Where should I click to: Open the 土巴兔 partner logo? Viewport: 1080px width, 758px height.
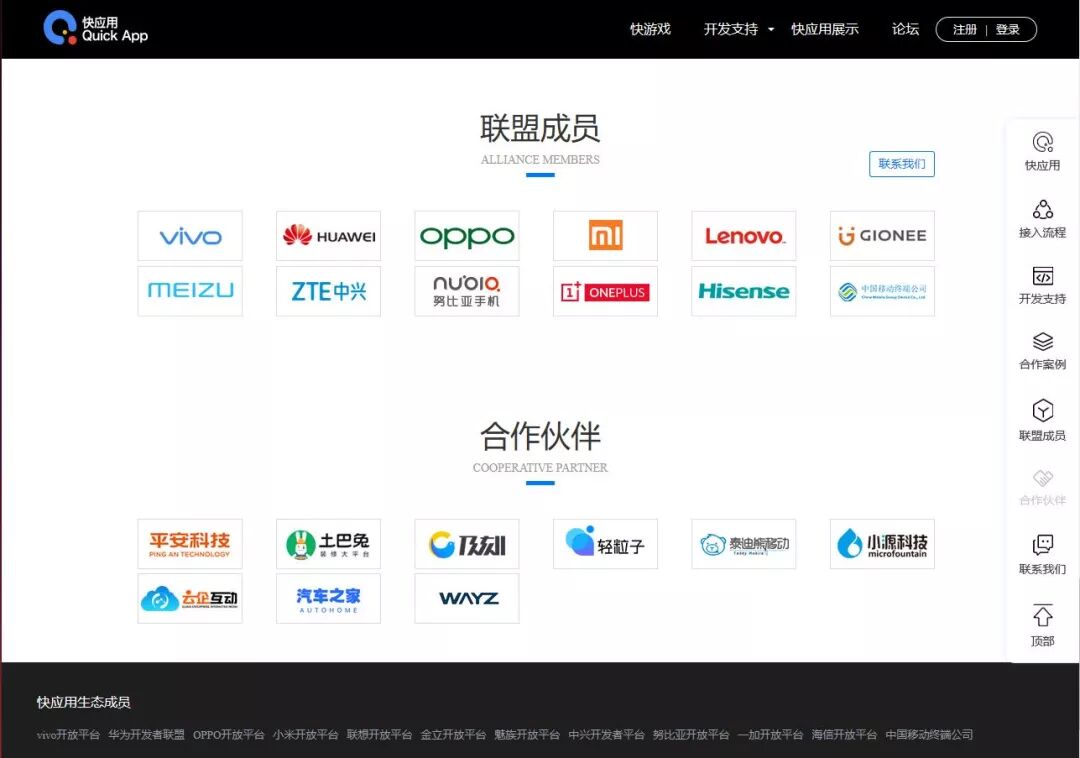click(329, 544)
